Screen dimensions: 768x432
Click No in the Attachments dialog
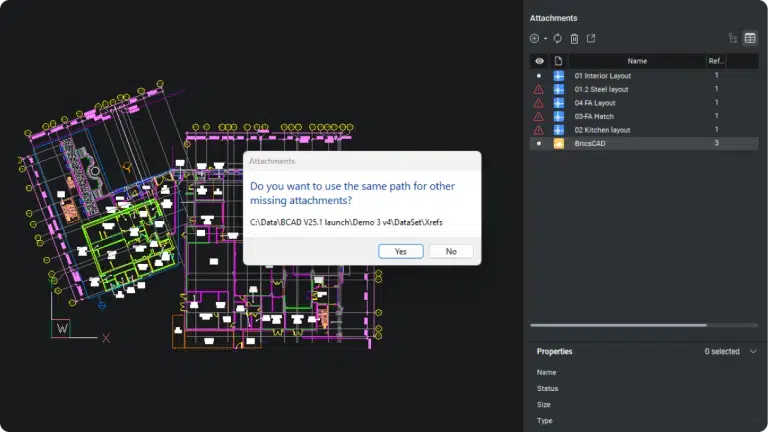[x=451, y=252]
